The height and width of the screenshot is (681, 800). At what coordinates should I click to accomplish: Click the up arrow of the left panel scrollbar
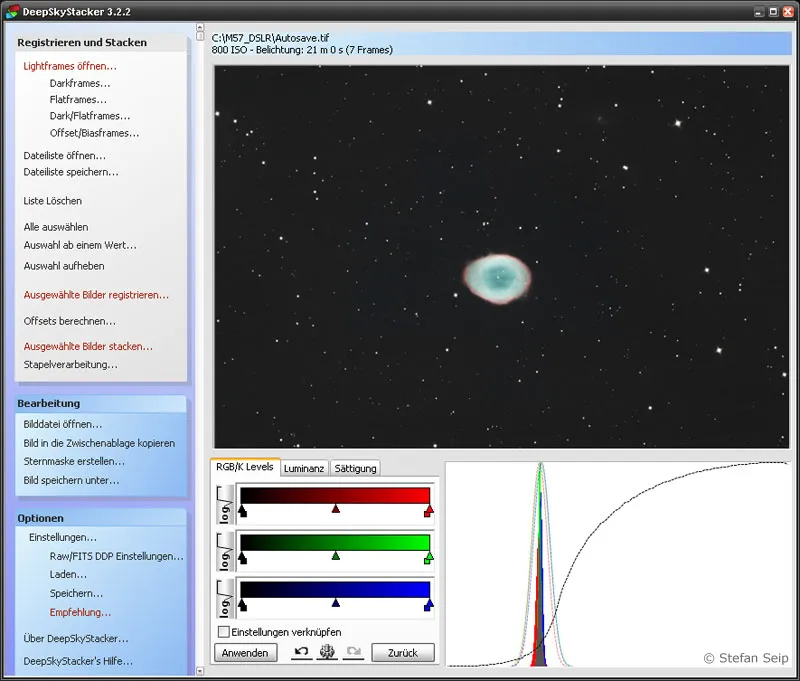[x=200, y=27]
